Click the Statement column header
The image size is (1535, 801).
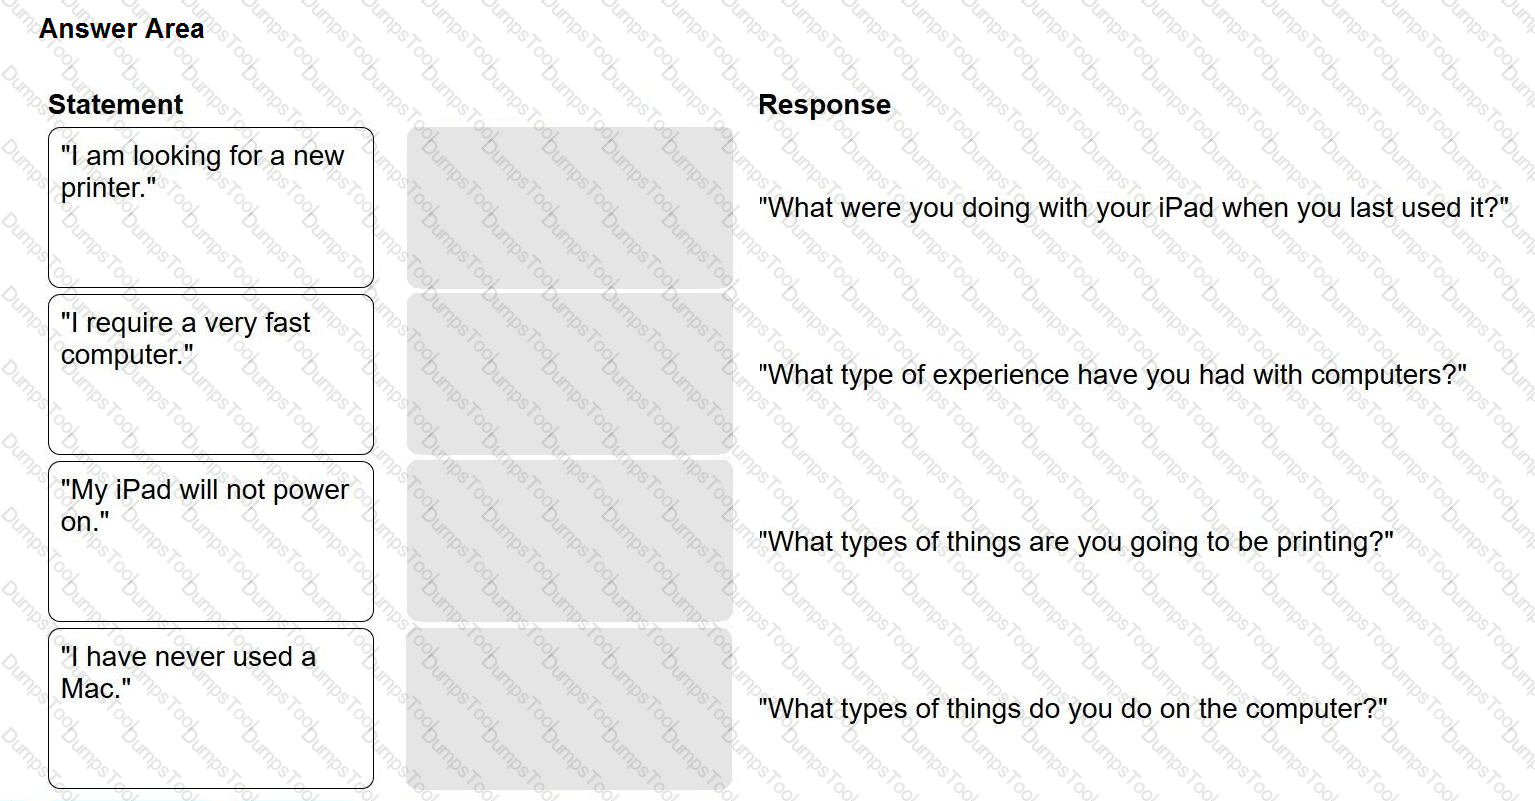coord(116,105)
